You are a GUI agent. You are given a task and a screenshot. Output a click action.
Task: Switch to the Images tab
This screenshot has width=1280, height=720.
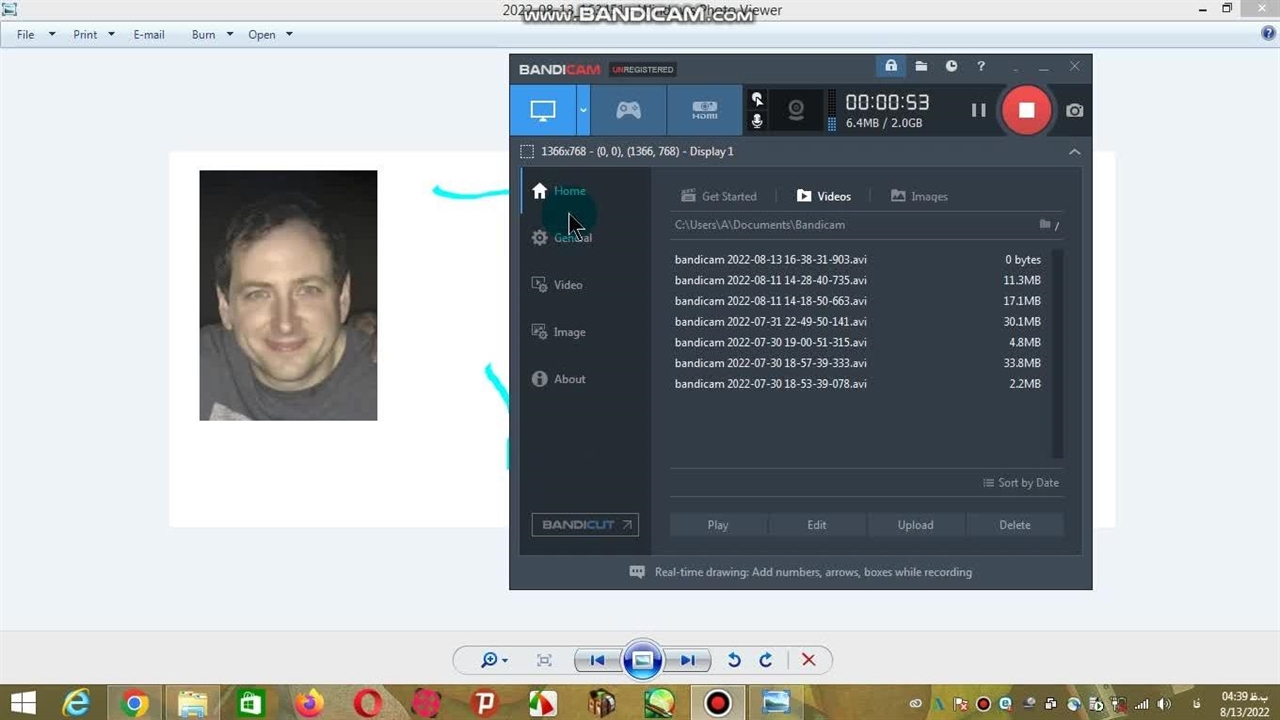[x=919, y=196]
